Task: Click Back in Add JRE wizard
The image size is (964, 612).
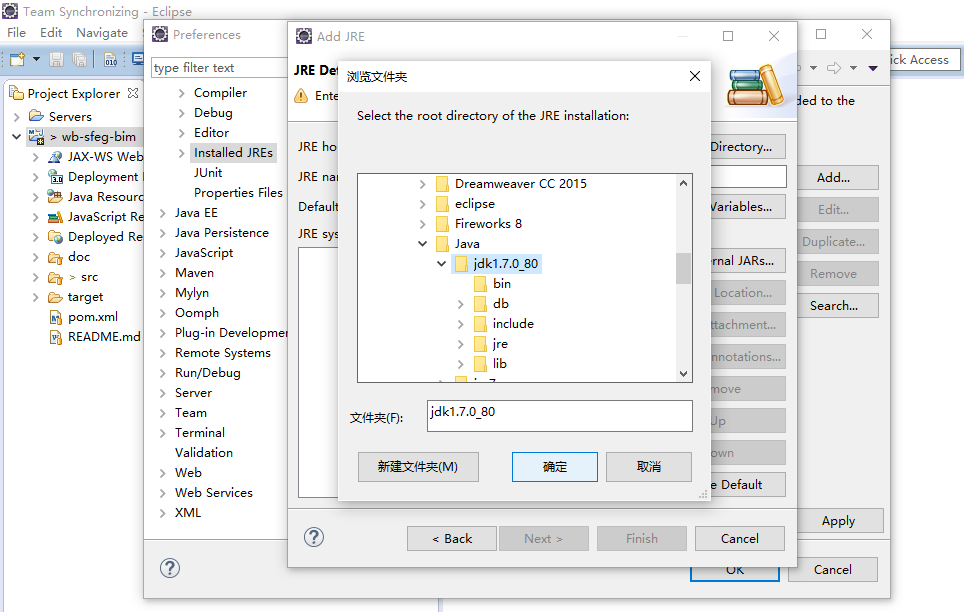Action: pyautogui.click(x=452, y=539)
